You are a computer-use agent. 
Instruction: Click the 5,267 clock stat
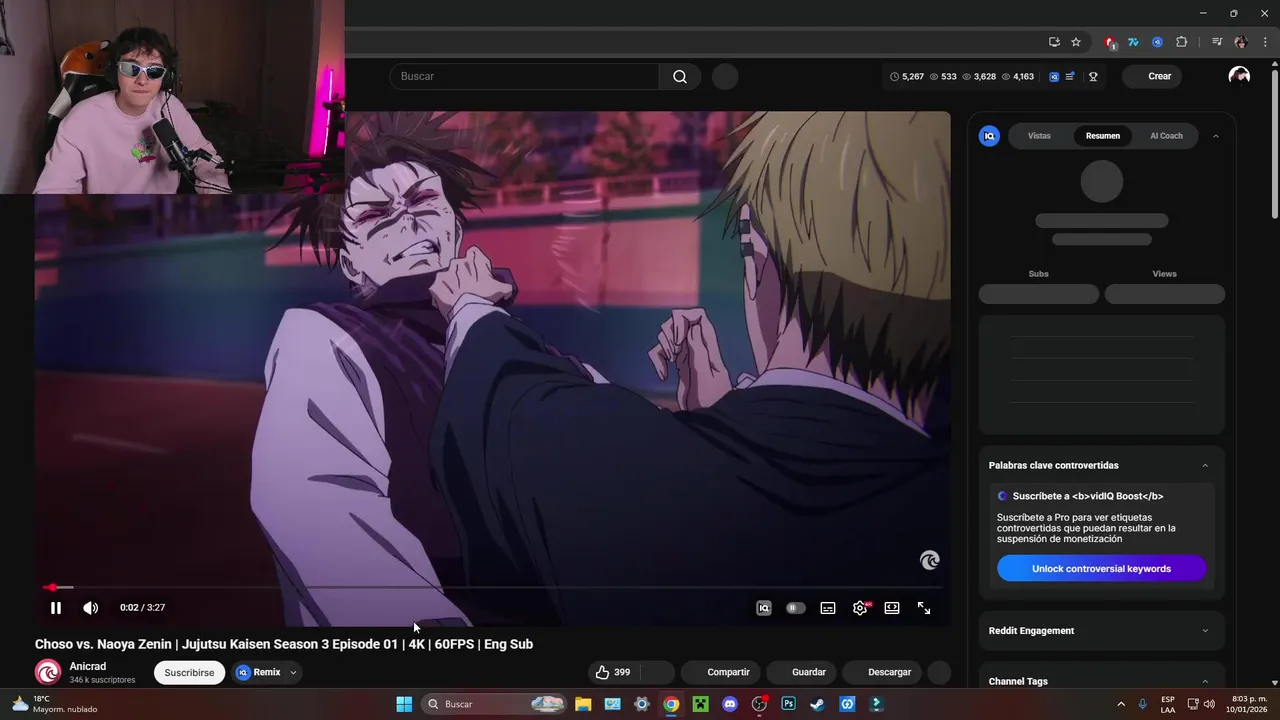pos(907,76)
